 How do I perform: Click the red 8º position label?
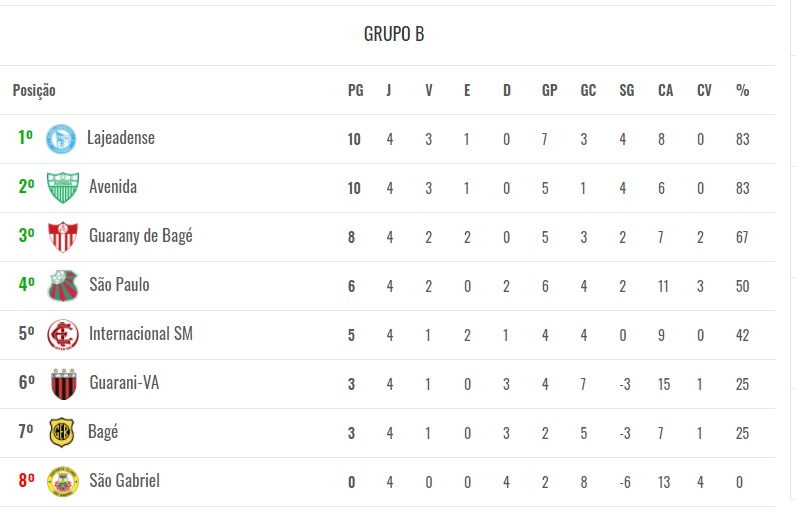(x=26, y=481)
